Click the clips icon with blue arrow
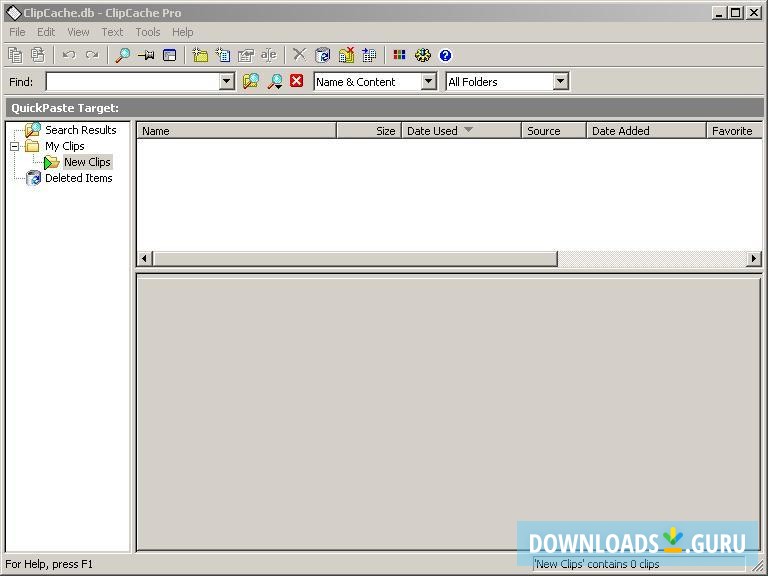Image resolution: width=768 pixels, height=576 pixels. coord(369,55)
